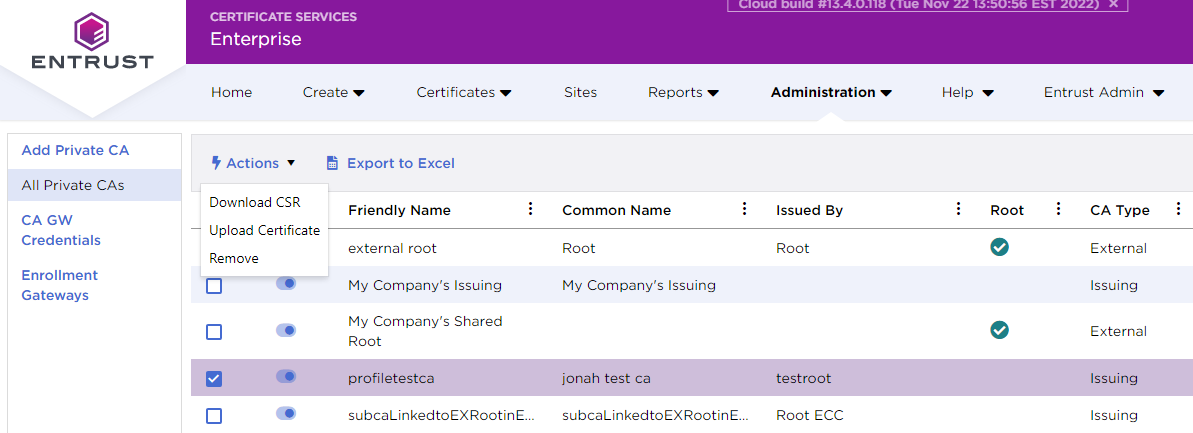Expand the Entrust Admin account dropdown
This screenshot has height=433, width=1193.
pyautogui.click(x=1104, y=92)
